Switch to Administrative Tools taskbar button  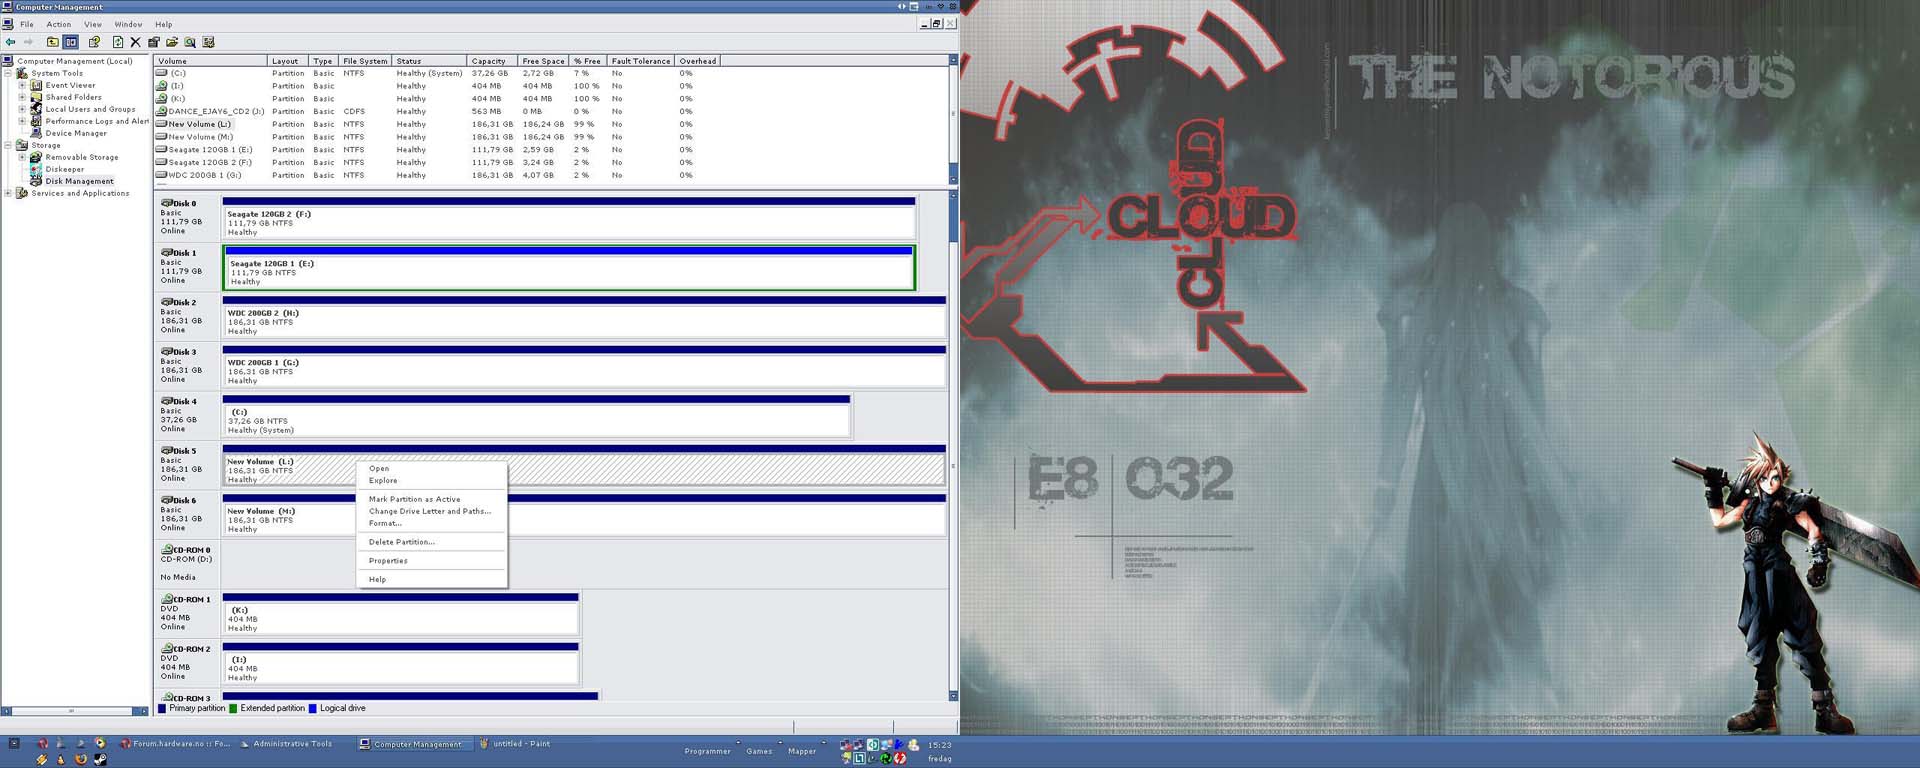pyautogui.click(x=287, y=744)
